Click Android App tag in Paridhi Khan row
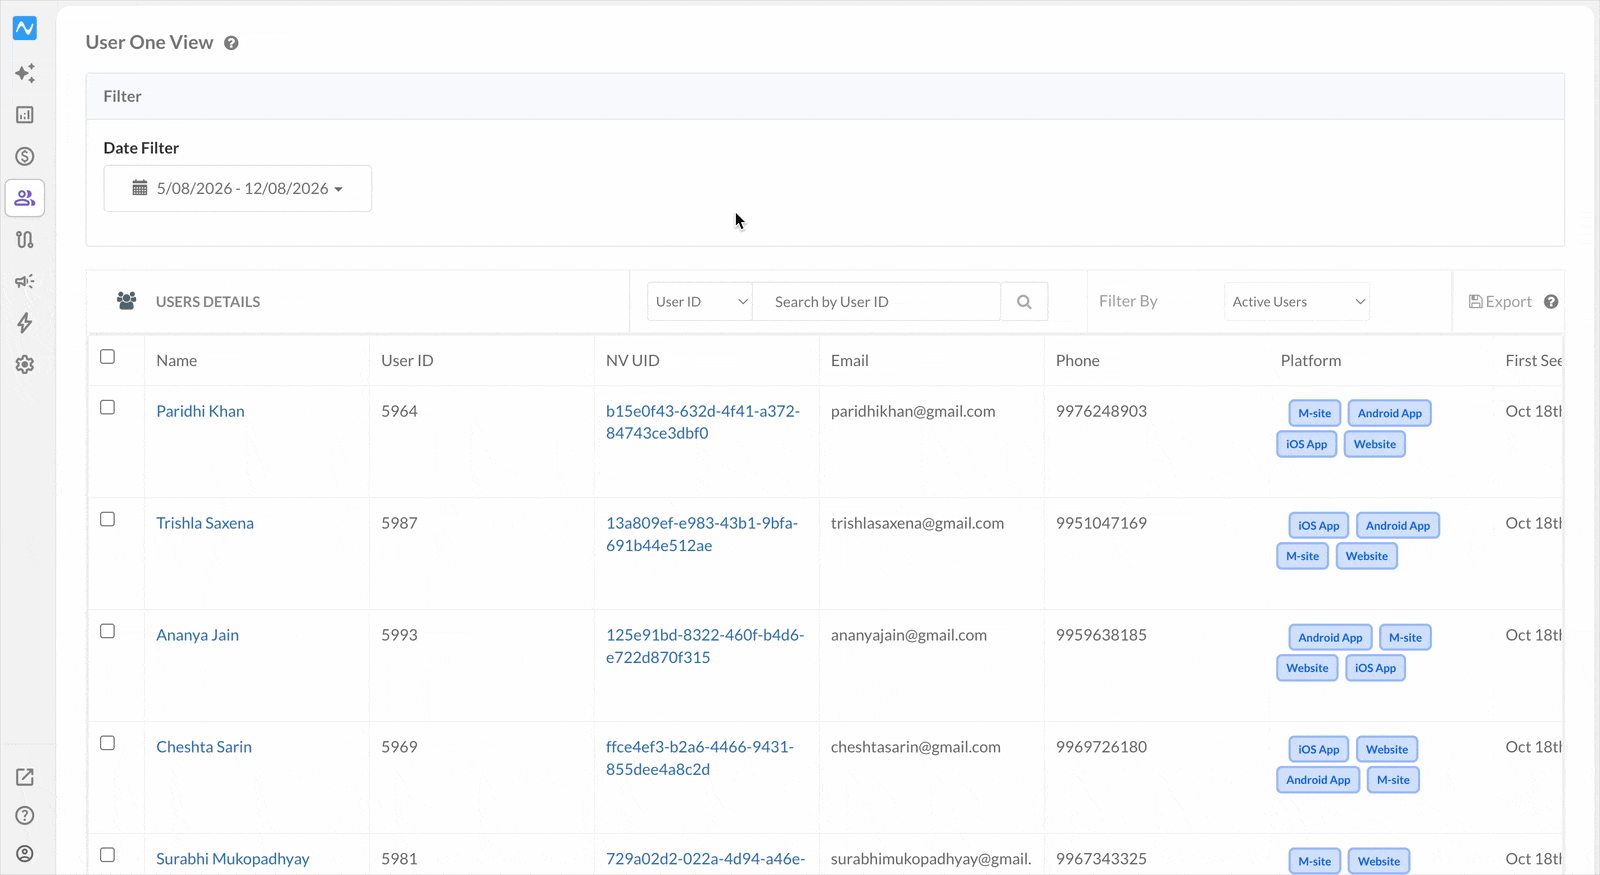Image resolution: width=1600 pixels, height=875 pixels. point(1390,413)
